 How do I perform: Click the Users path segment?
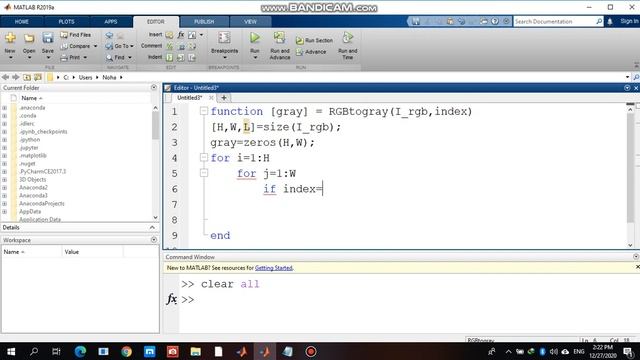pyautogui.click(x=85, y=77)
